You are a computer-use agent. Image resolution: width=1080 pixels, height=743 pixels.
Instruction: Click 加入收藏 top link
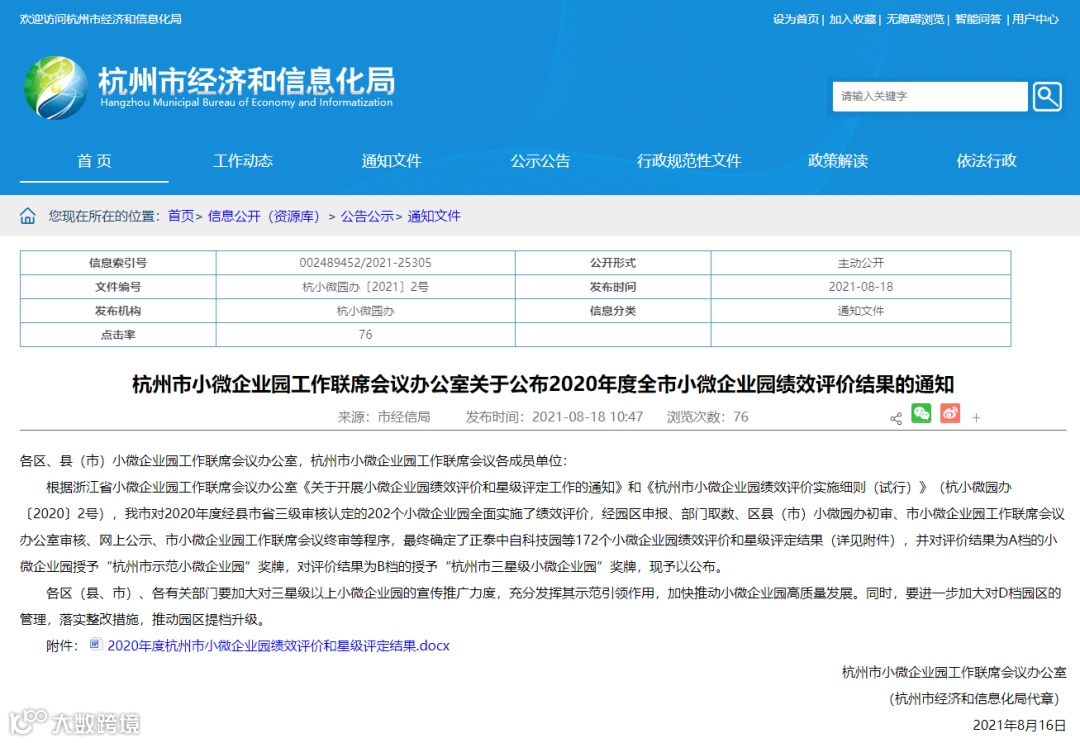tap(852, 19)
